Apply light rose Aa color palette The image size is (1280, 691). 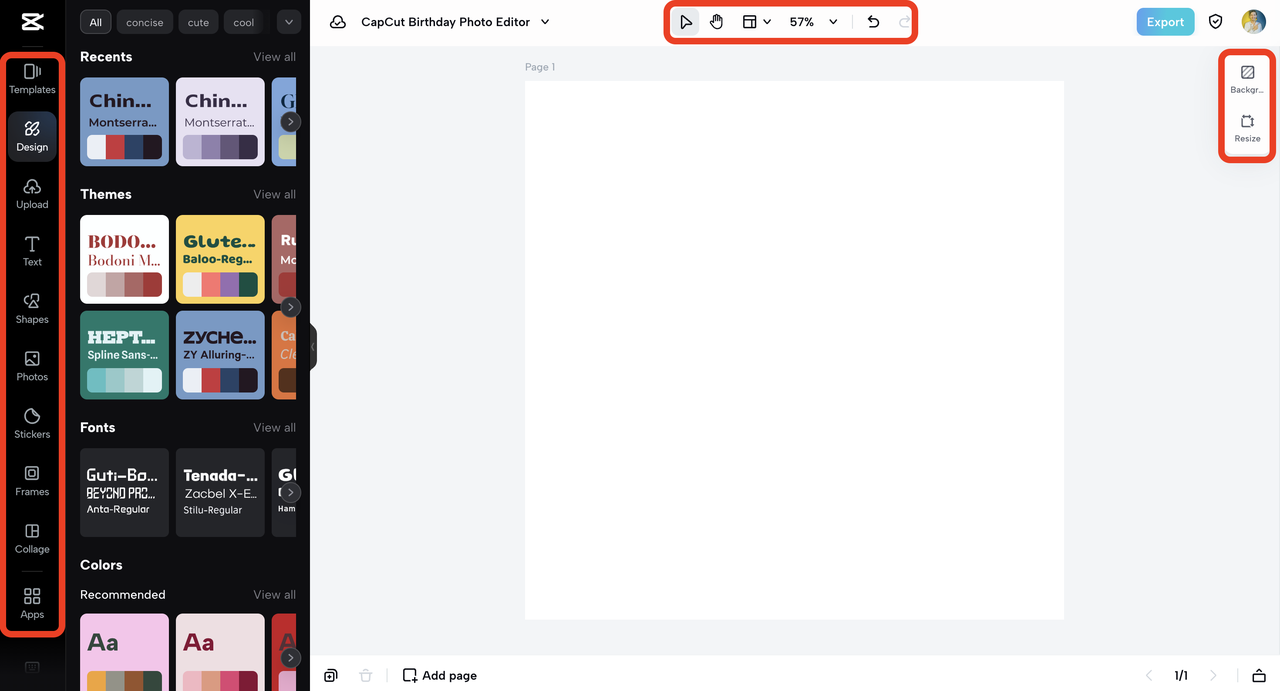click(x=220, y=652)
